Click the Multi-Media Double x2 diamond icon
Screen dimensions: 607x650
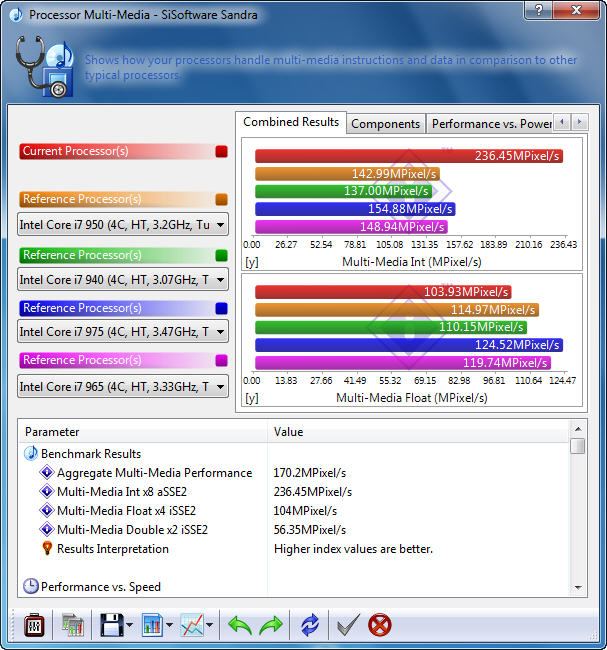tap(47, 529)
